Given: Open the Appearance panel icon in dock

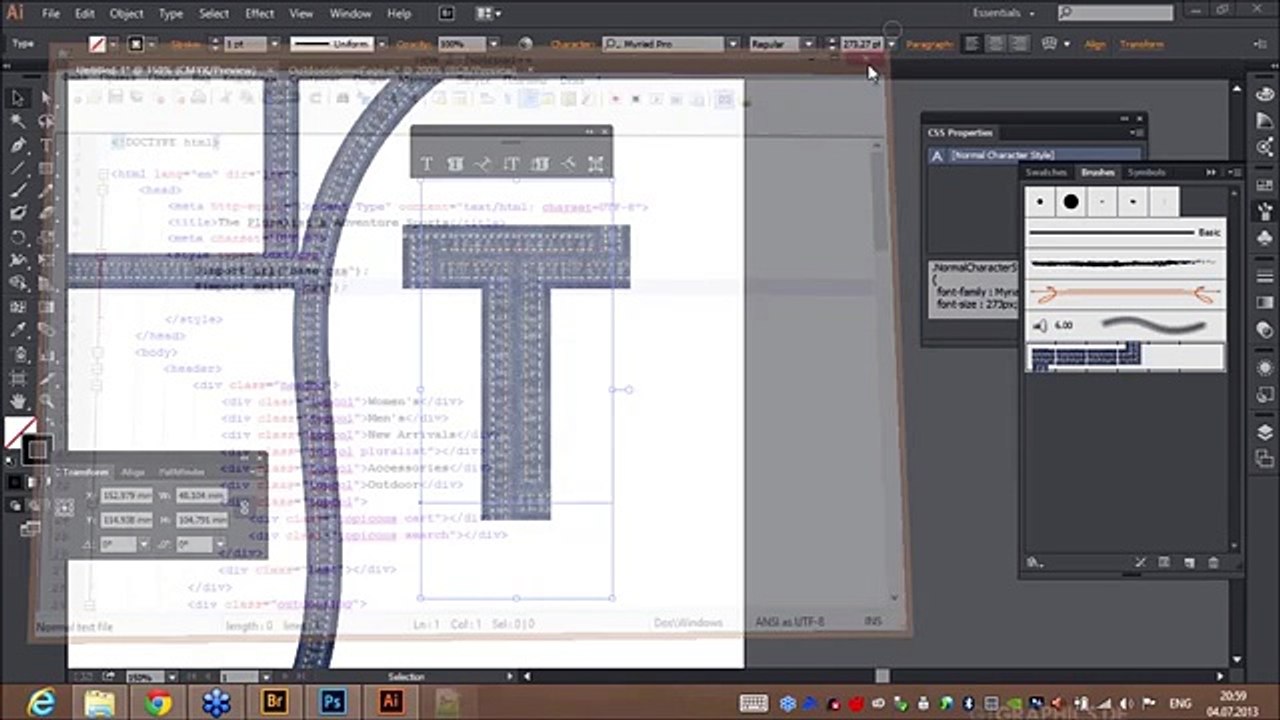Looking at the screenshot, I should (1265, 367).
